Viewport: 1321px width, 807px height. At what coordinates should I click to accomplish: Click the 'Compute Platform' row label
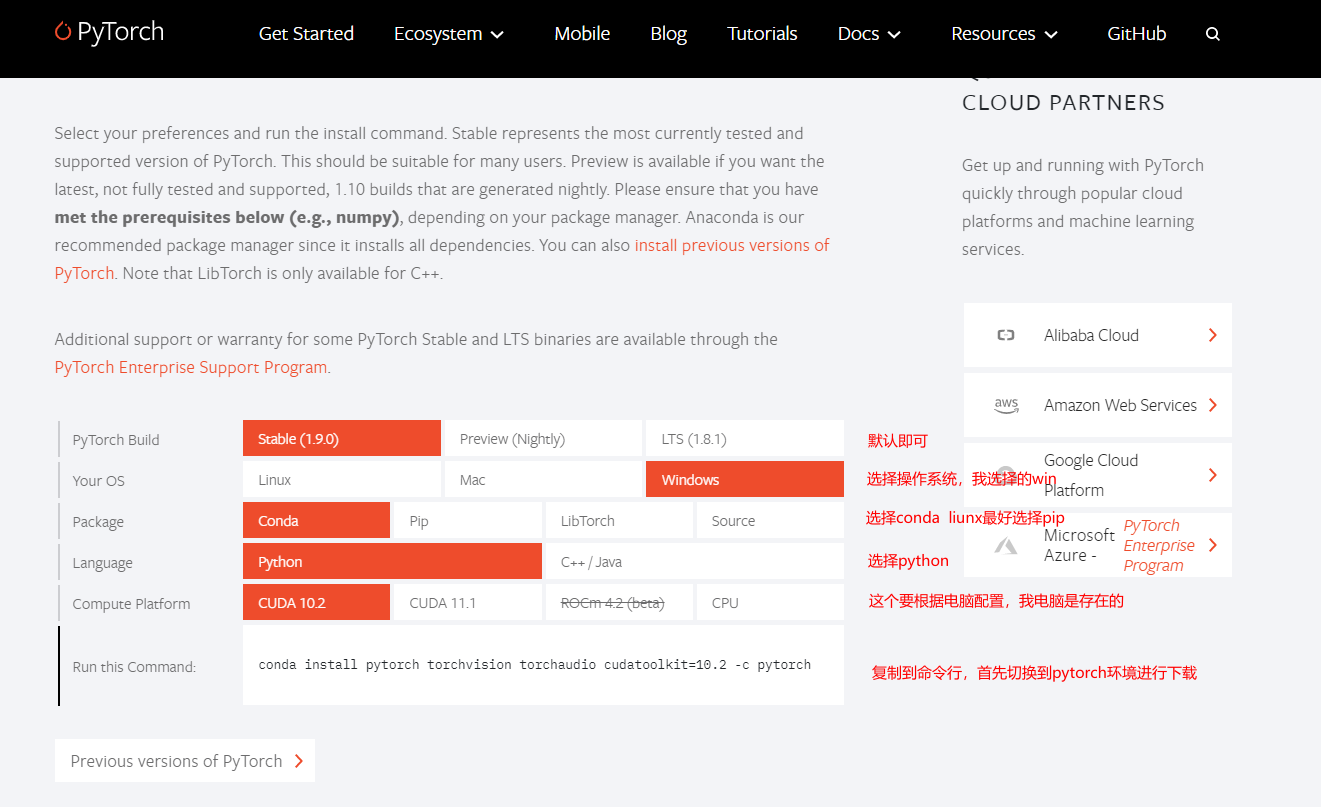[x=131, y=604]
